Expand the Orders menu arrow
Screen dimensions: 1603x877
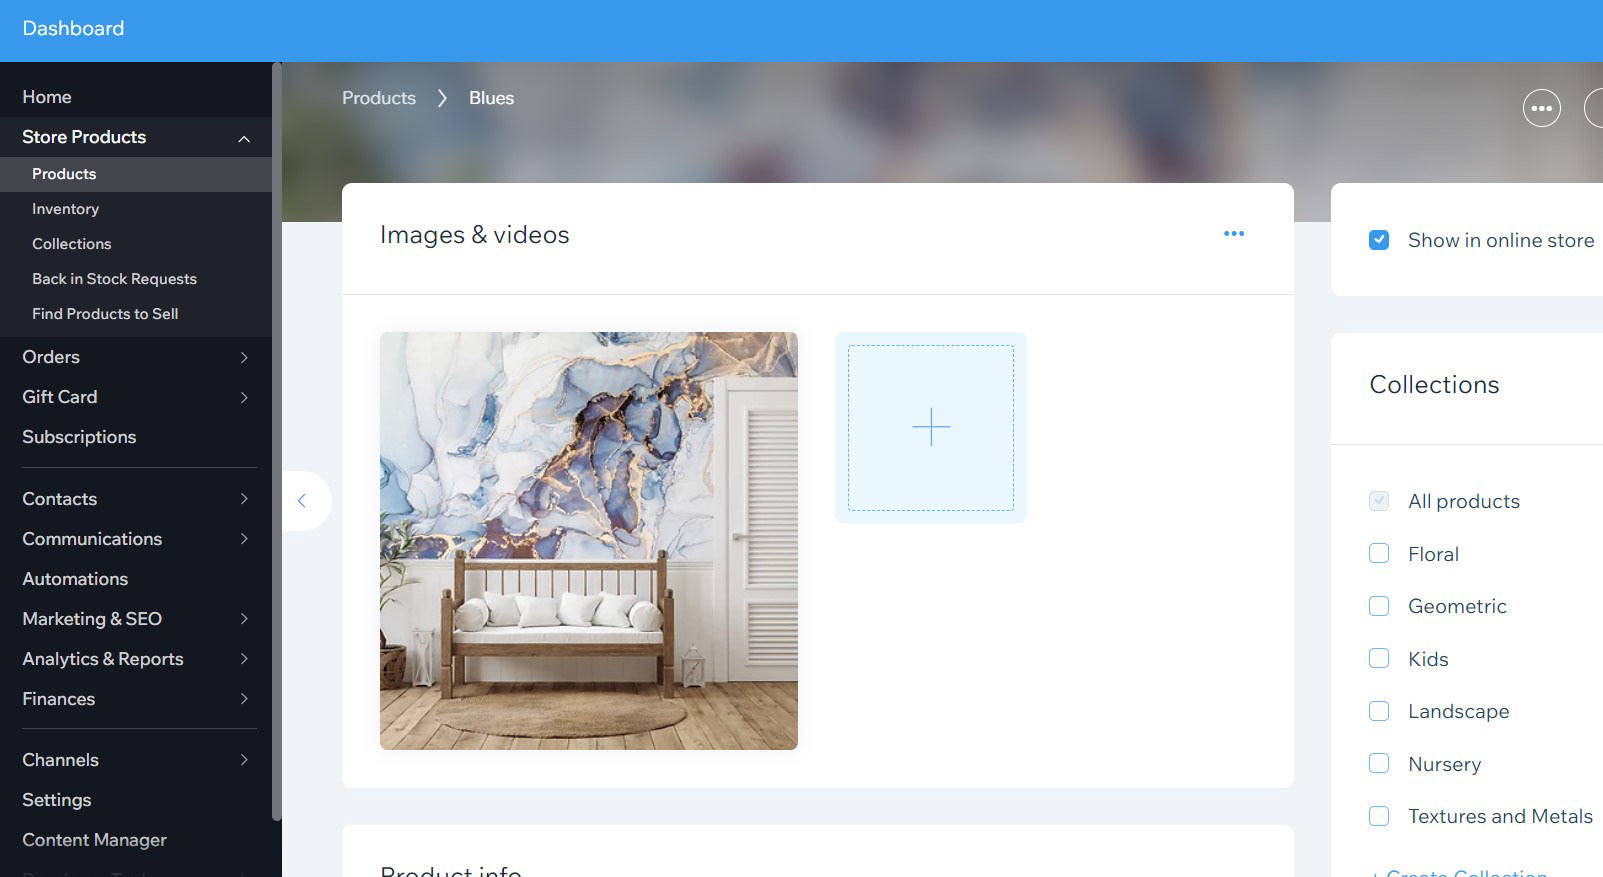[x=244, y=357]
